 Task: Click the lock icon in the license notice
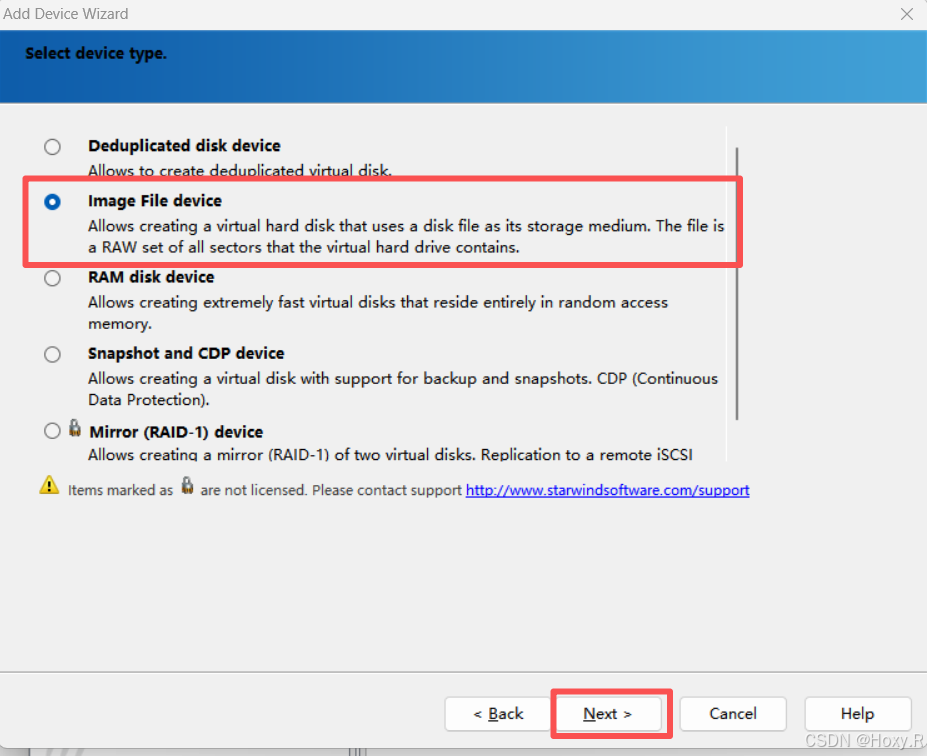pos(187,485)
